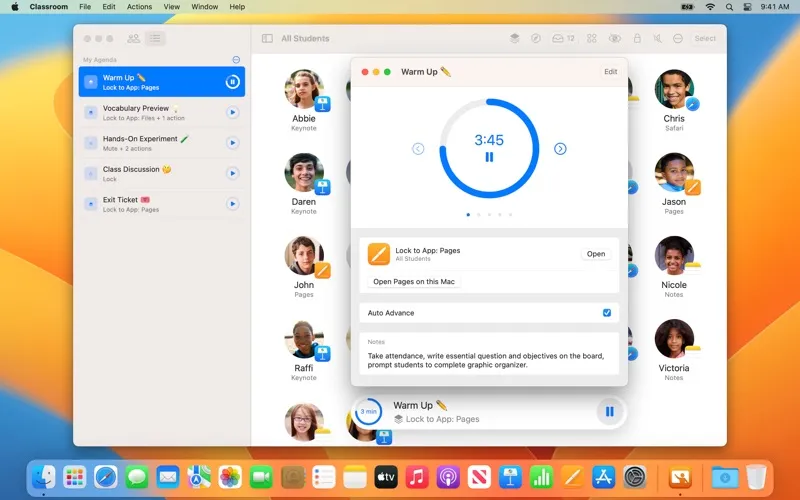Open the Apple menu

[x=15, y=7]
